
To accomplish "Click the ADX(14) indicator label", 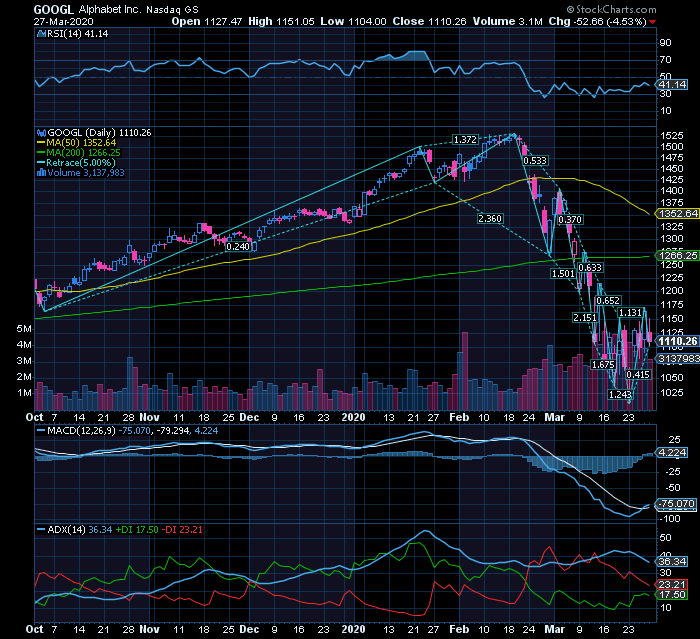I will pos(66,530).
